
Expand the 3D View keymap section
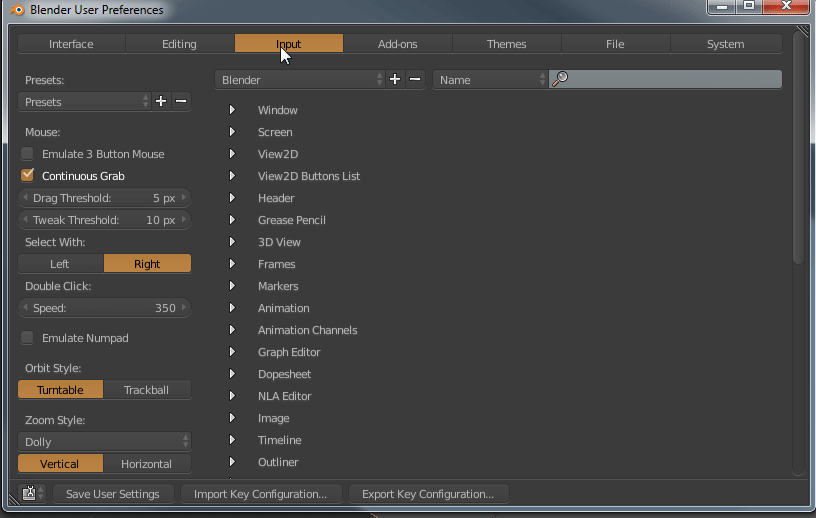pyautogui.click(x=232, y=242)
